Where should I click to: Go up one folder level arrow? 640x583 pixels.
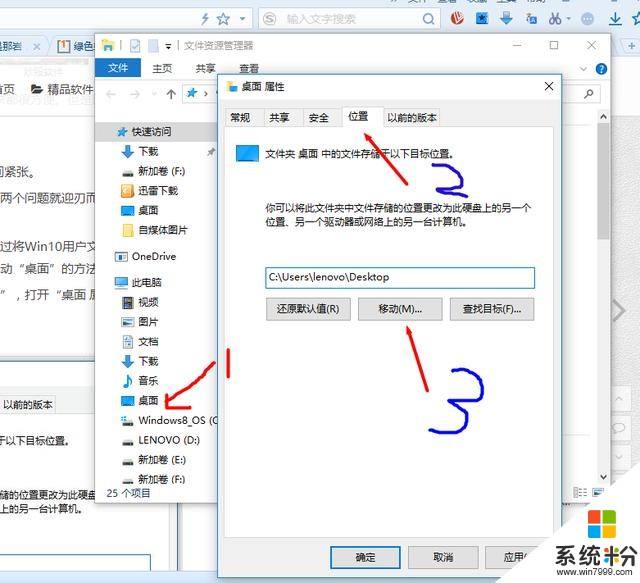click(x=171, y=95)
